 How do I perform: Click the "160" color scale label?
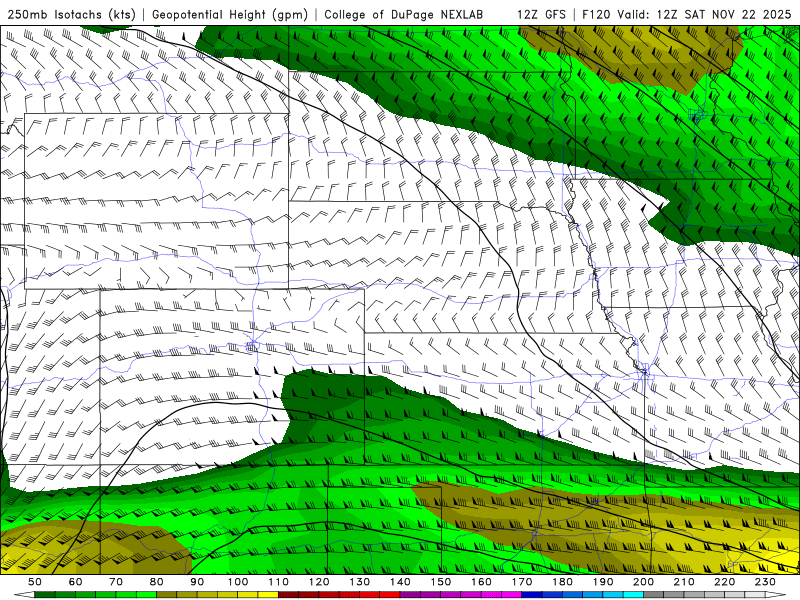(x=481, y=582)
